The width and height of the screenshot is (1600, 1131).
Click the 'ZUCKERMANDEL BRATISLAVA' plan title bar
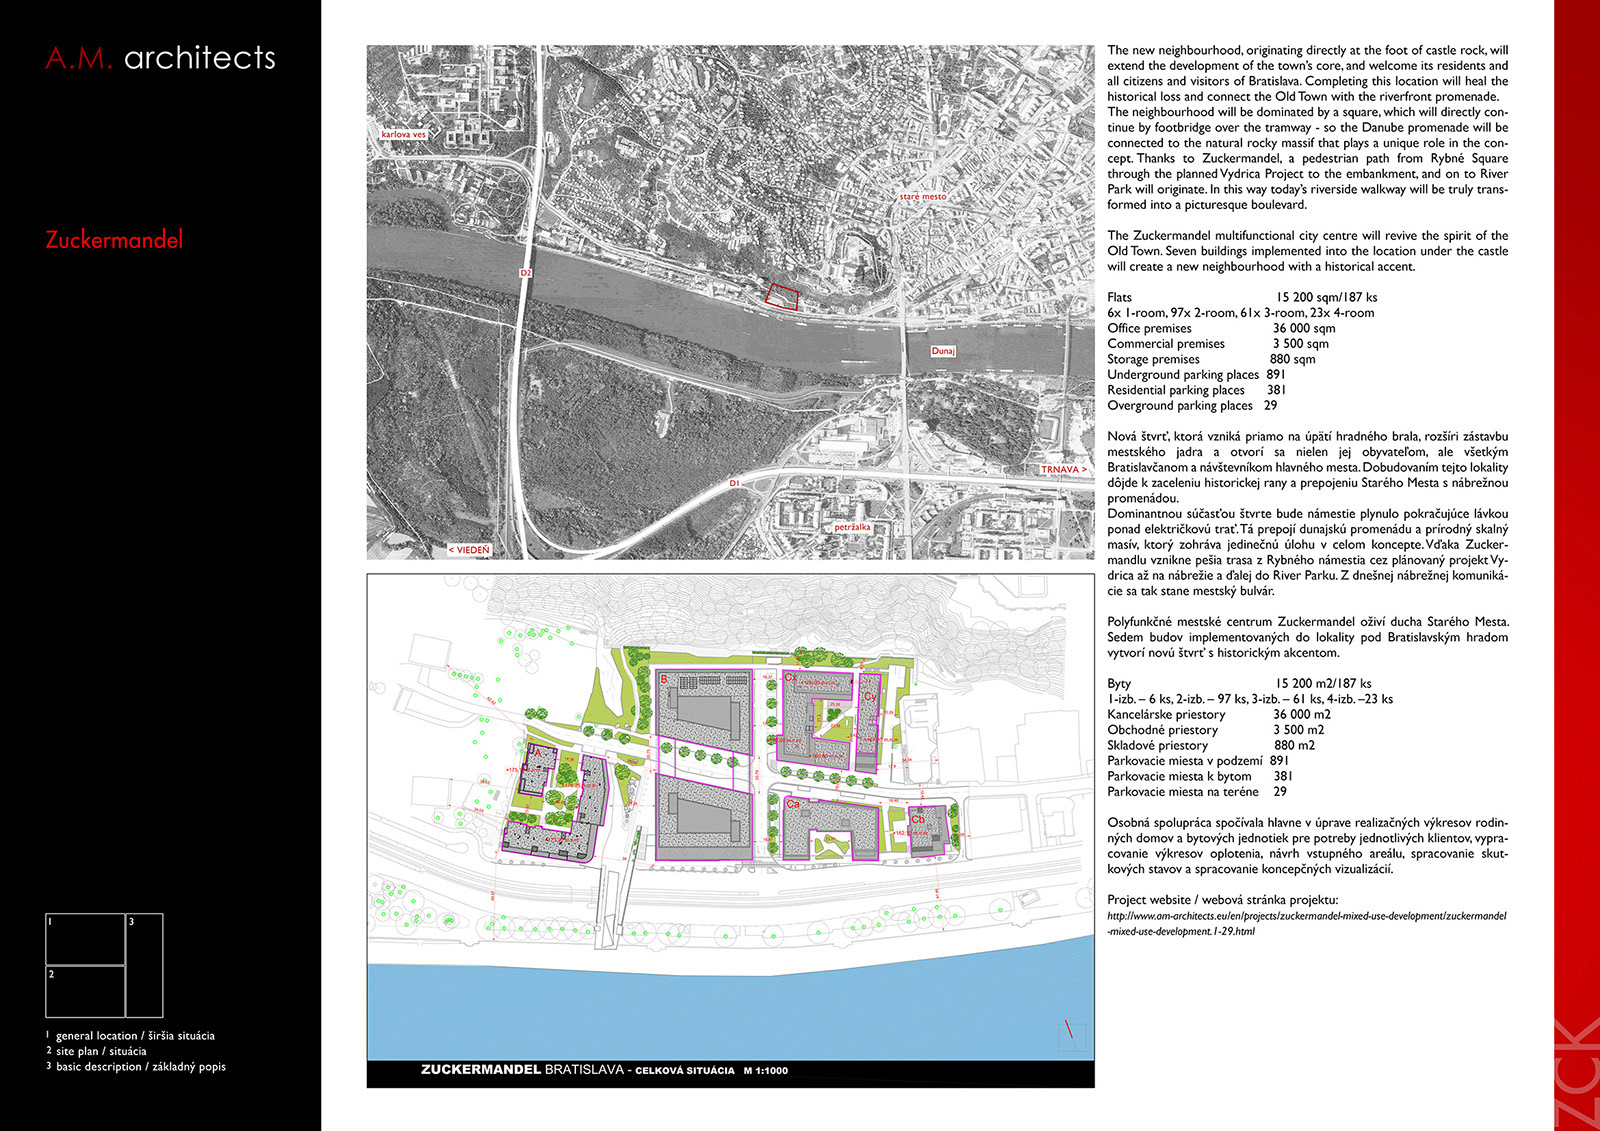(x=604, y=1070)
